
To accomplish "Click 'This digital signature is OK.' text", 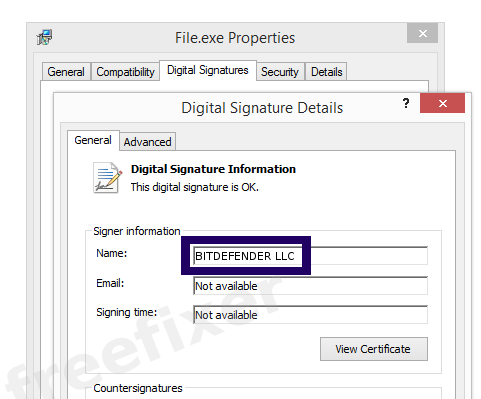I will pyautogui.click(x=195, y=187).
